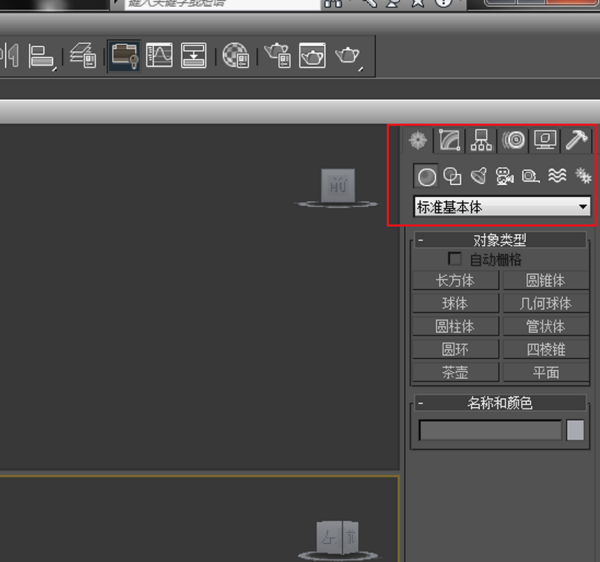
Task: Click the 圆环 button
Action: 455,350
